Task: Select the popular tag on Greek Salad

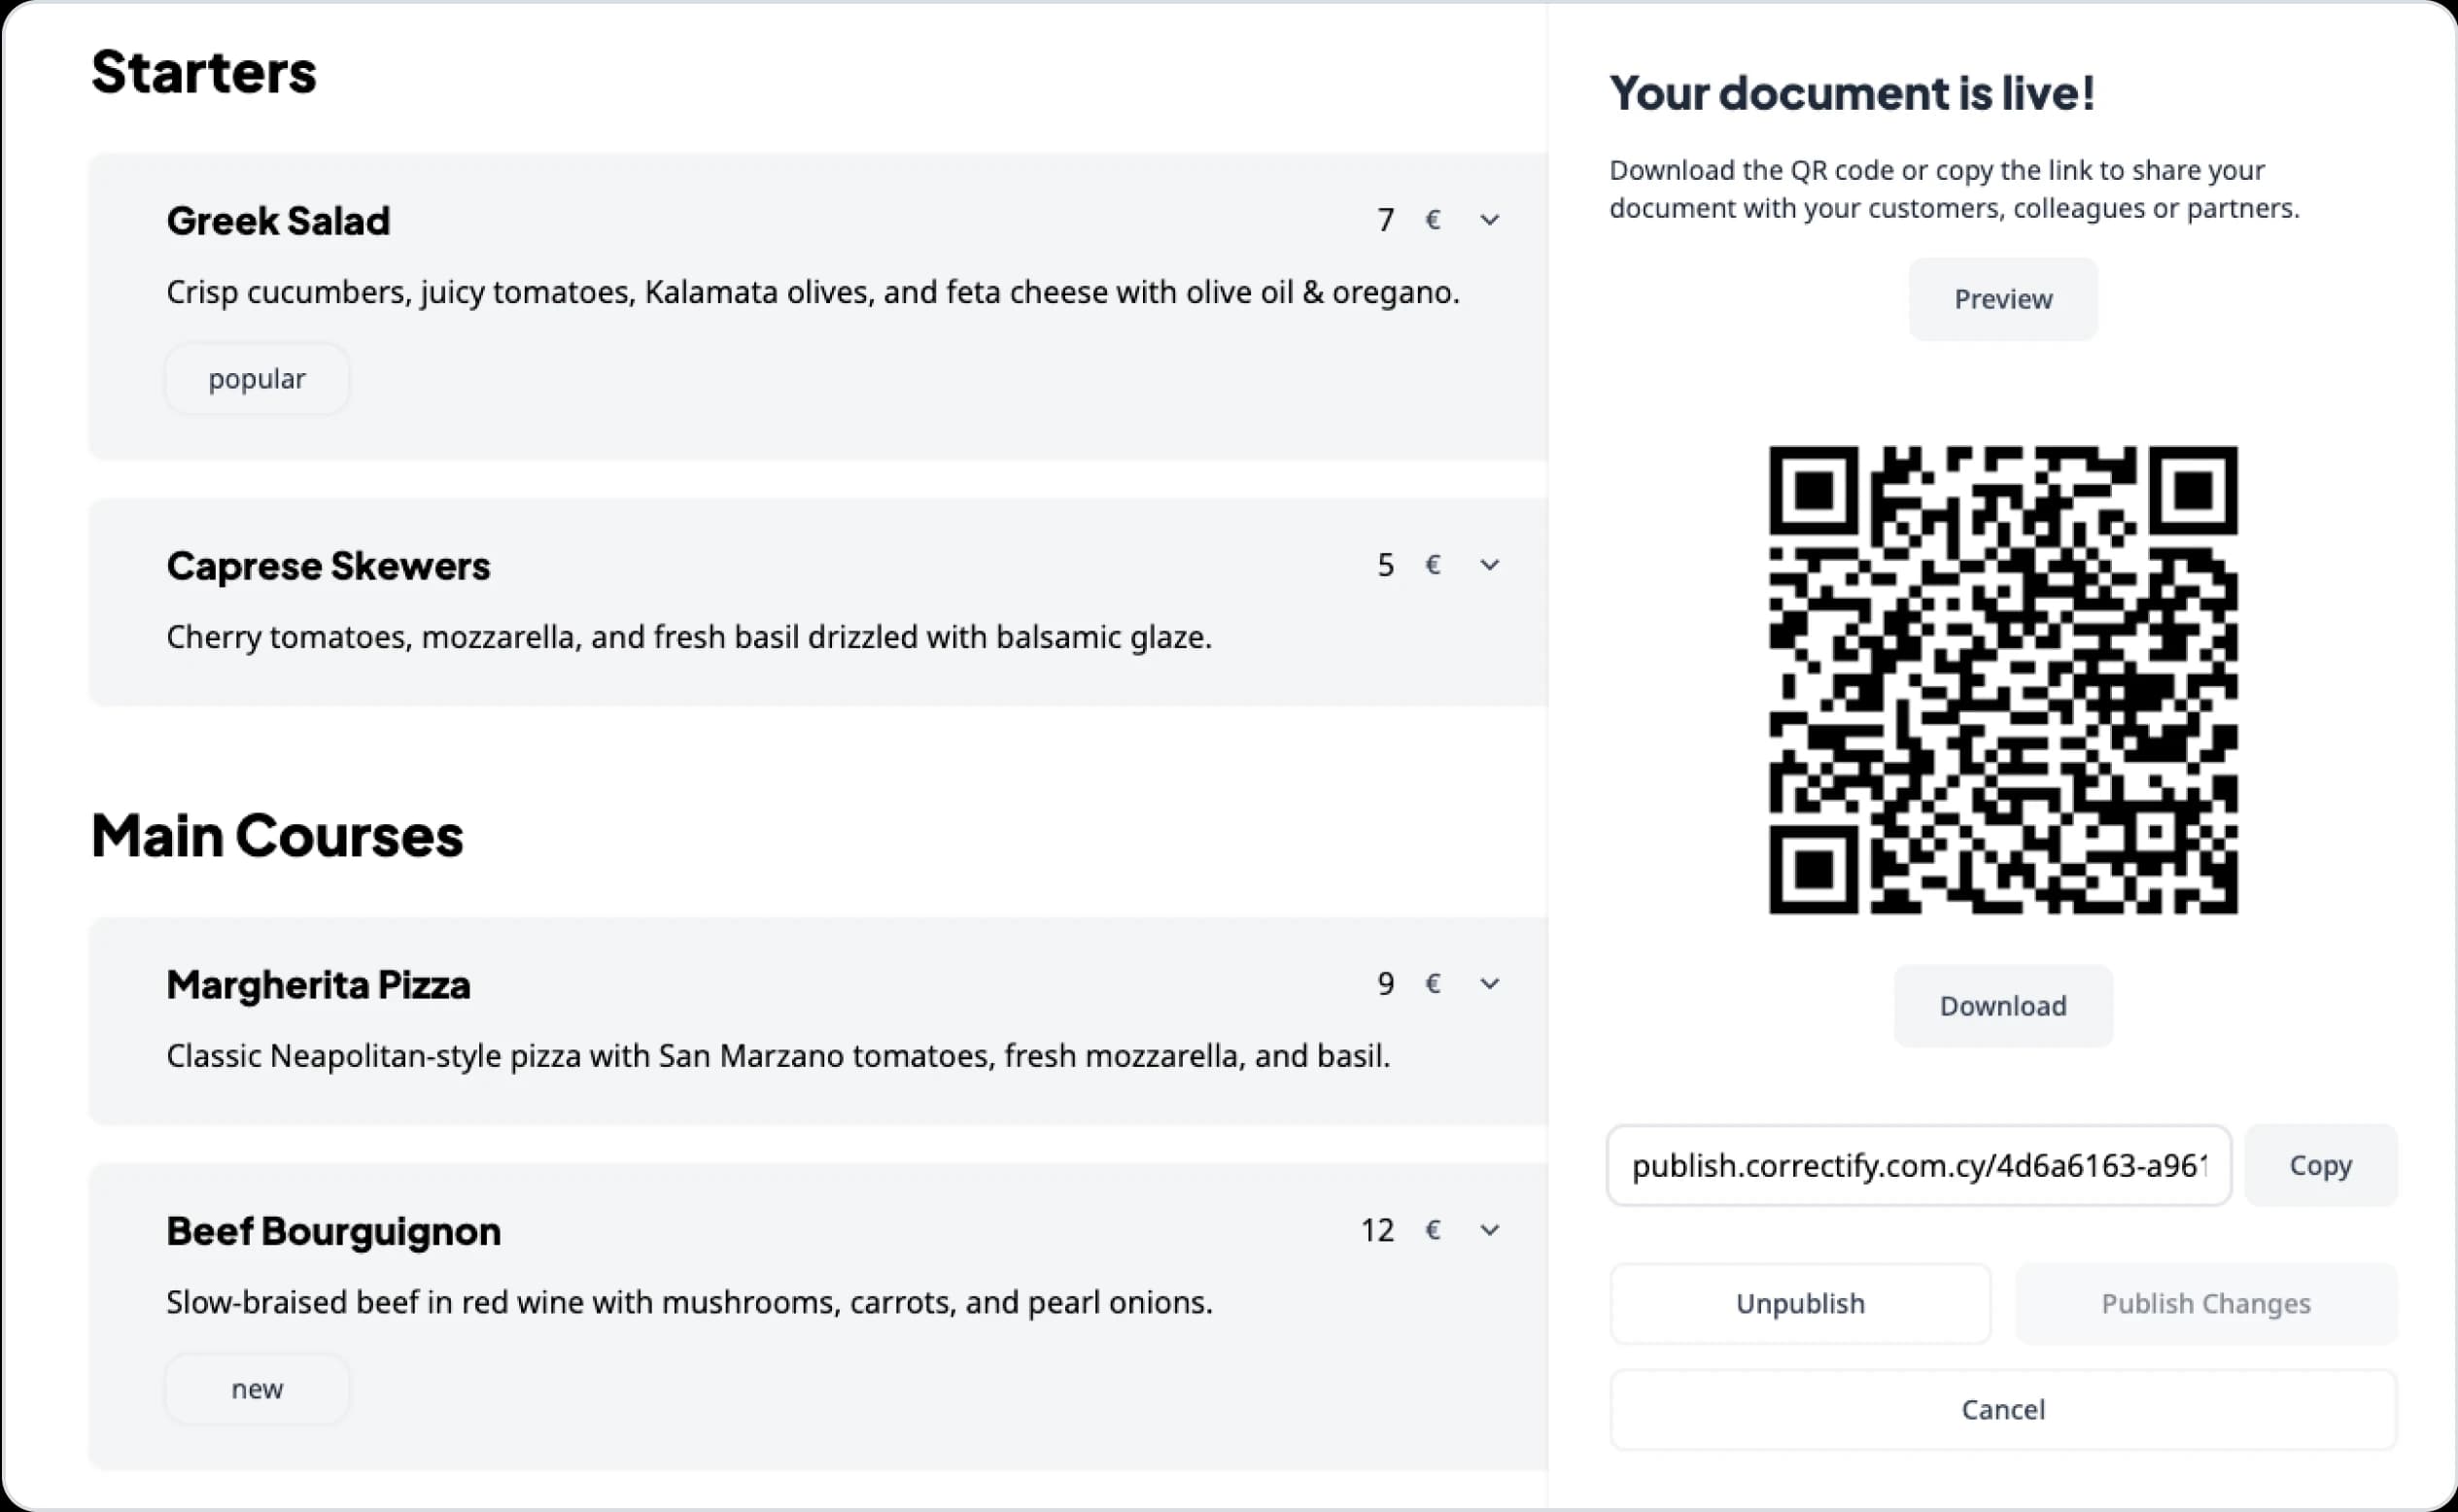Action: [x=257, y=379]
